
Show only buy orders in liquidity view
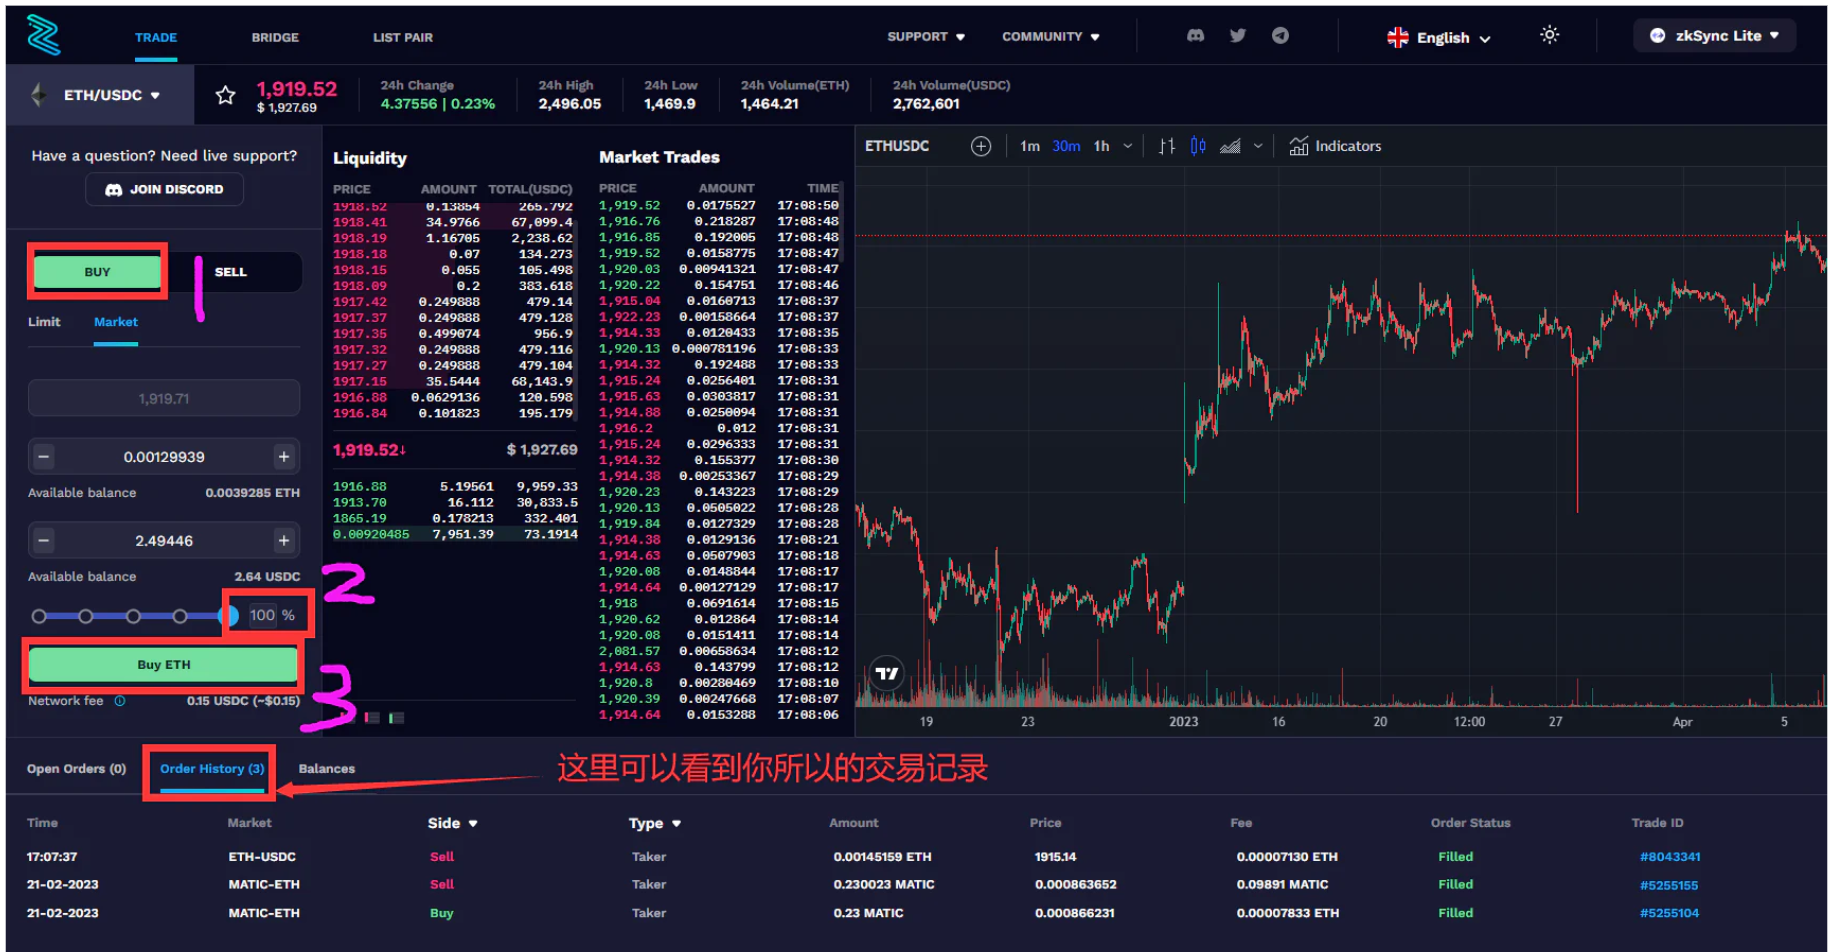coord(396,718)
